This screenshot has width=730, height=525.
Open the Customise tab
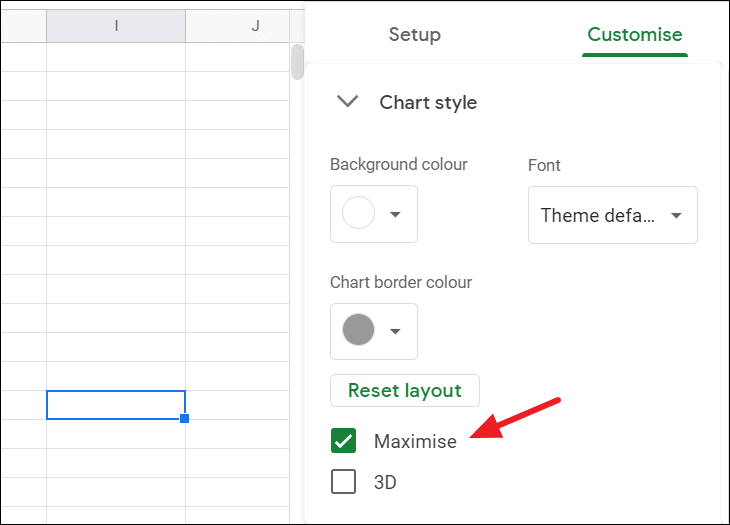[635, 35]
